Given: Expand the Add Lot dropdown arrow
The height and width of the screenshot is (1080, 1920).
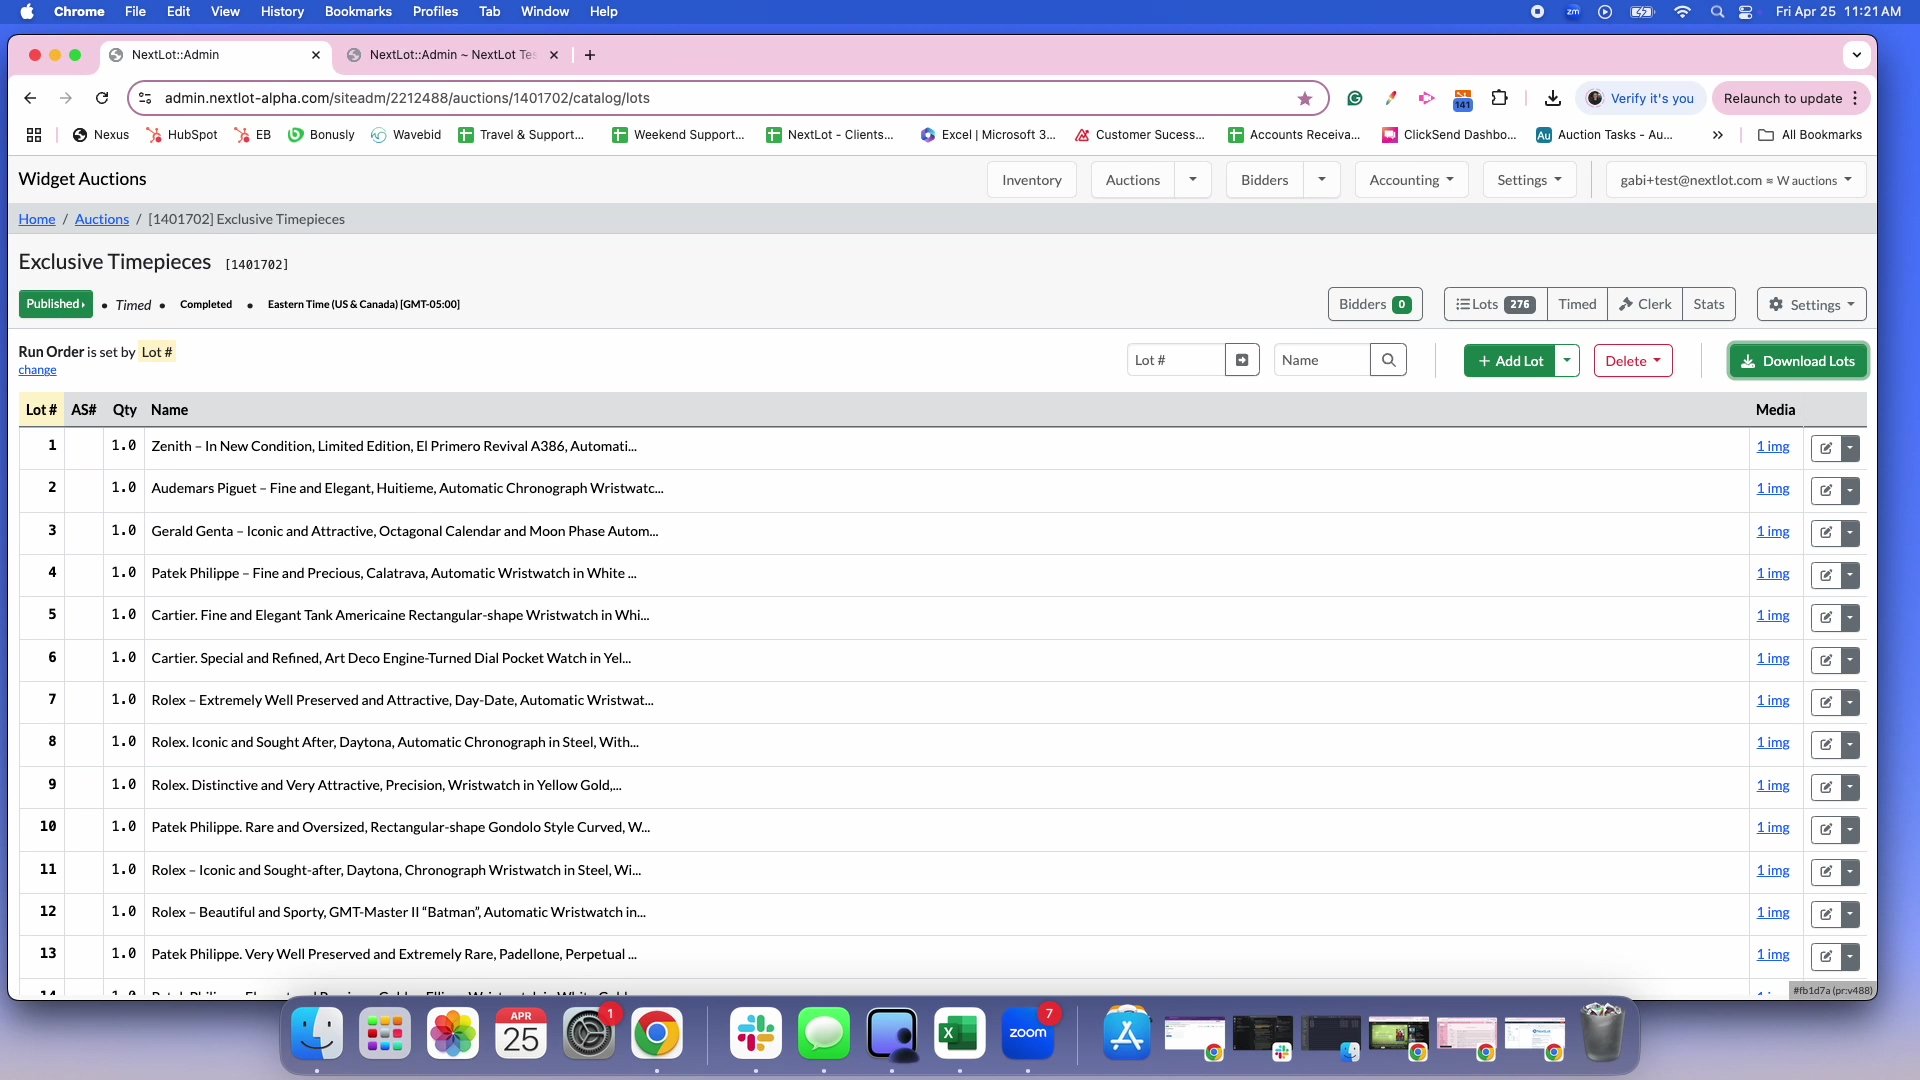Looking at the screenshot, I should [x=1568, y=360].
